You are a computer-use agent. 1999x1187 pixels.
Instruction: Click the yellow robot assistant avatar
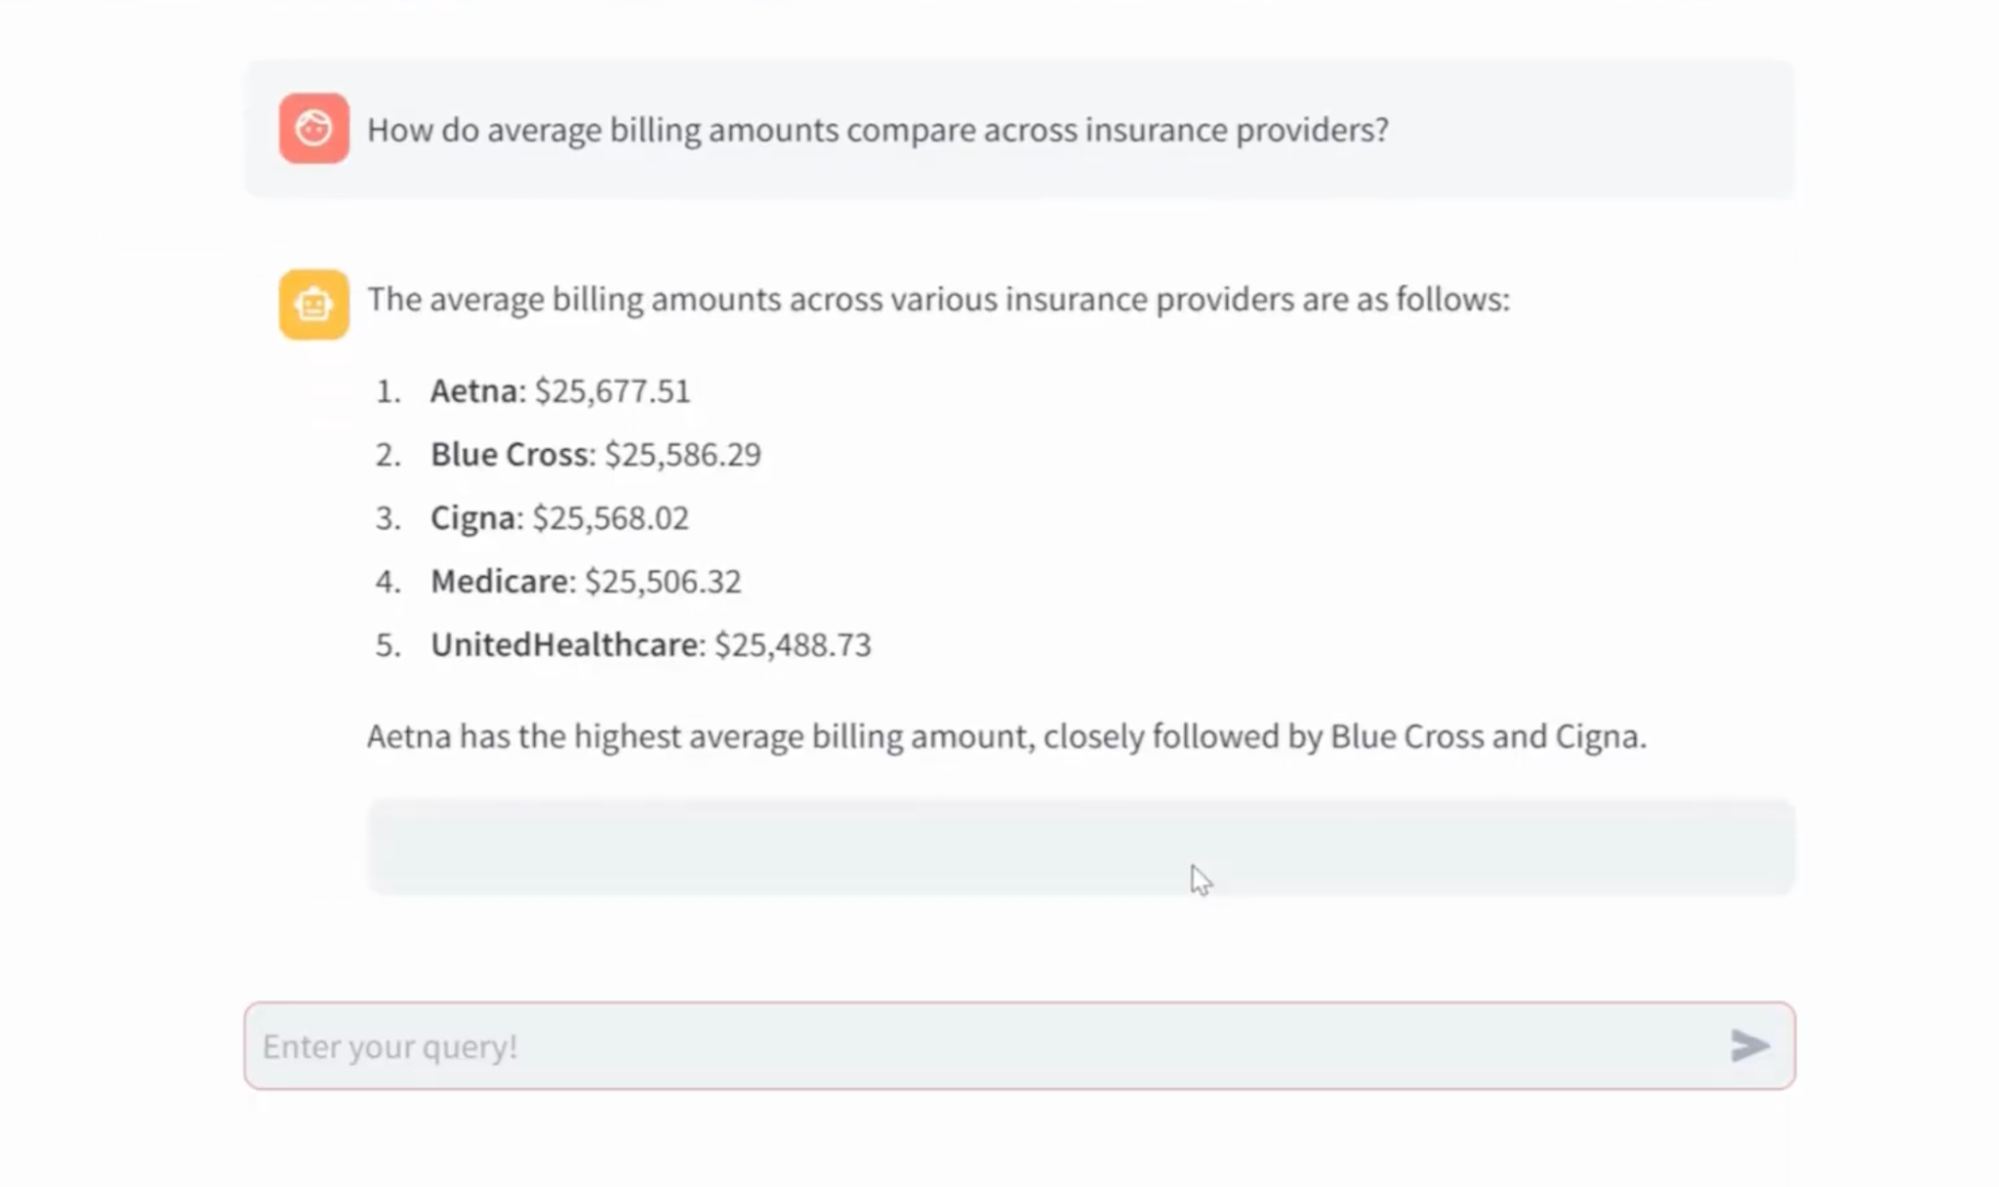click(x=314, y=305)
